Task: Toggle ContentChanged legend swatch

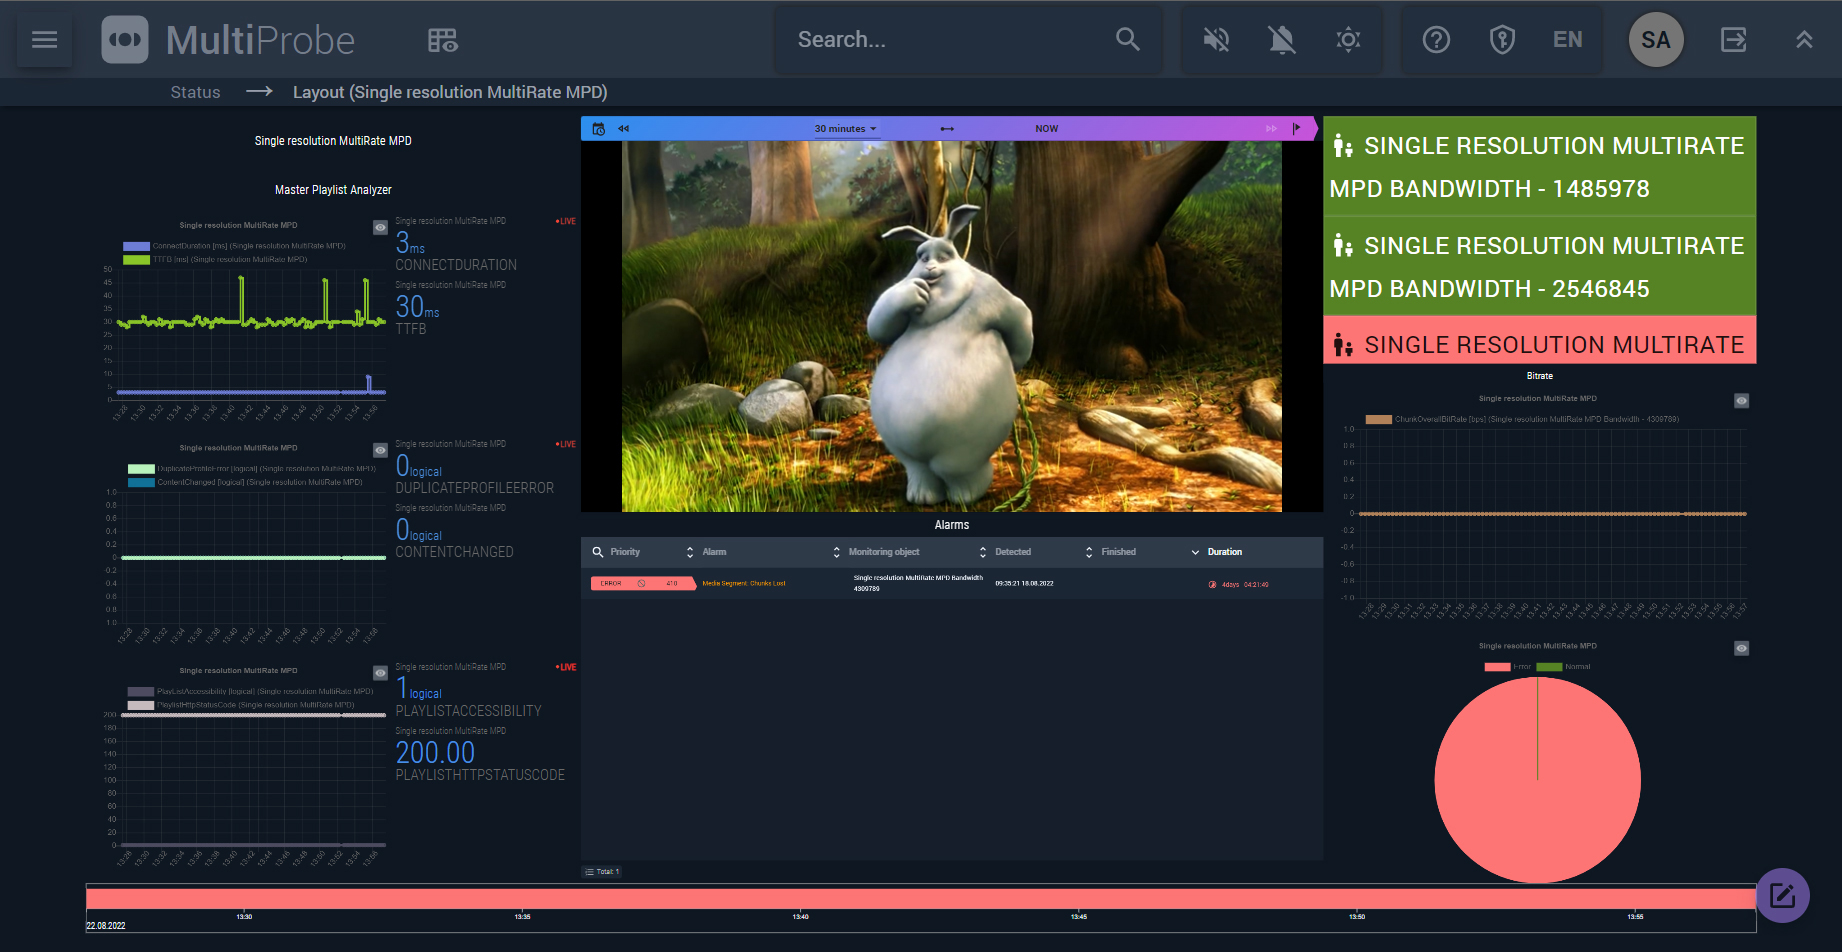Action: [x=141, y=483]
